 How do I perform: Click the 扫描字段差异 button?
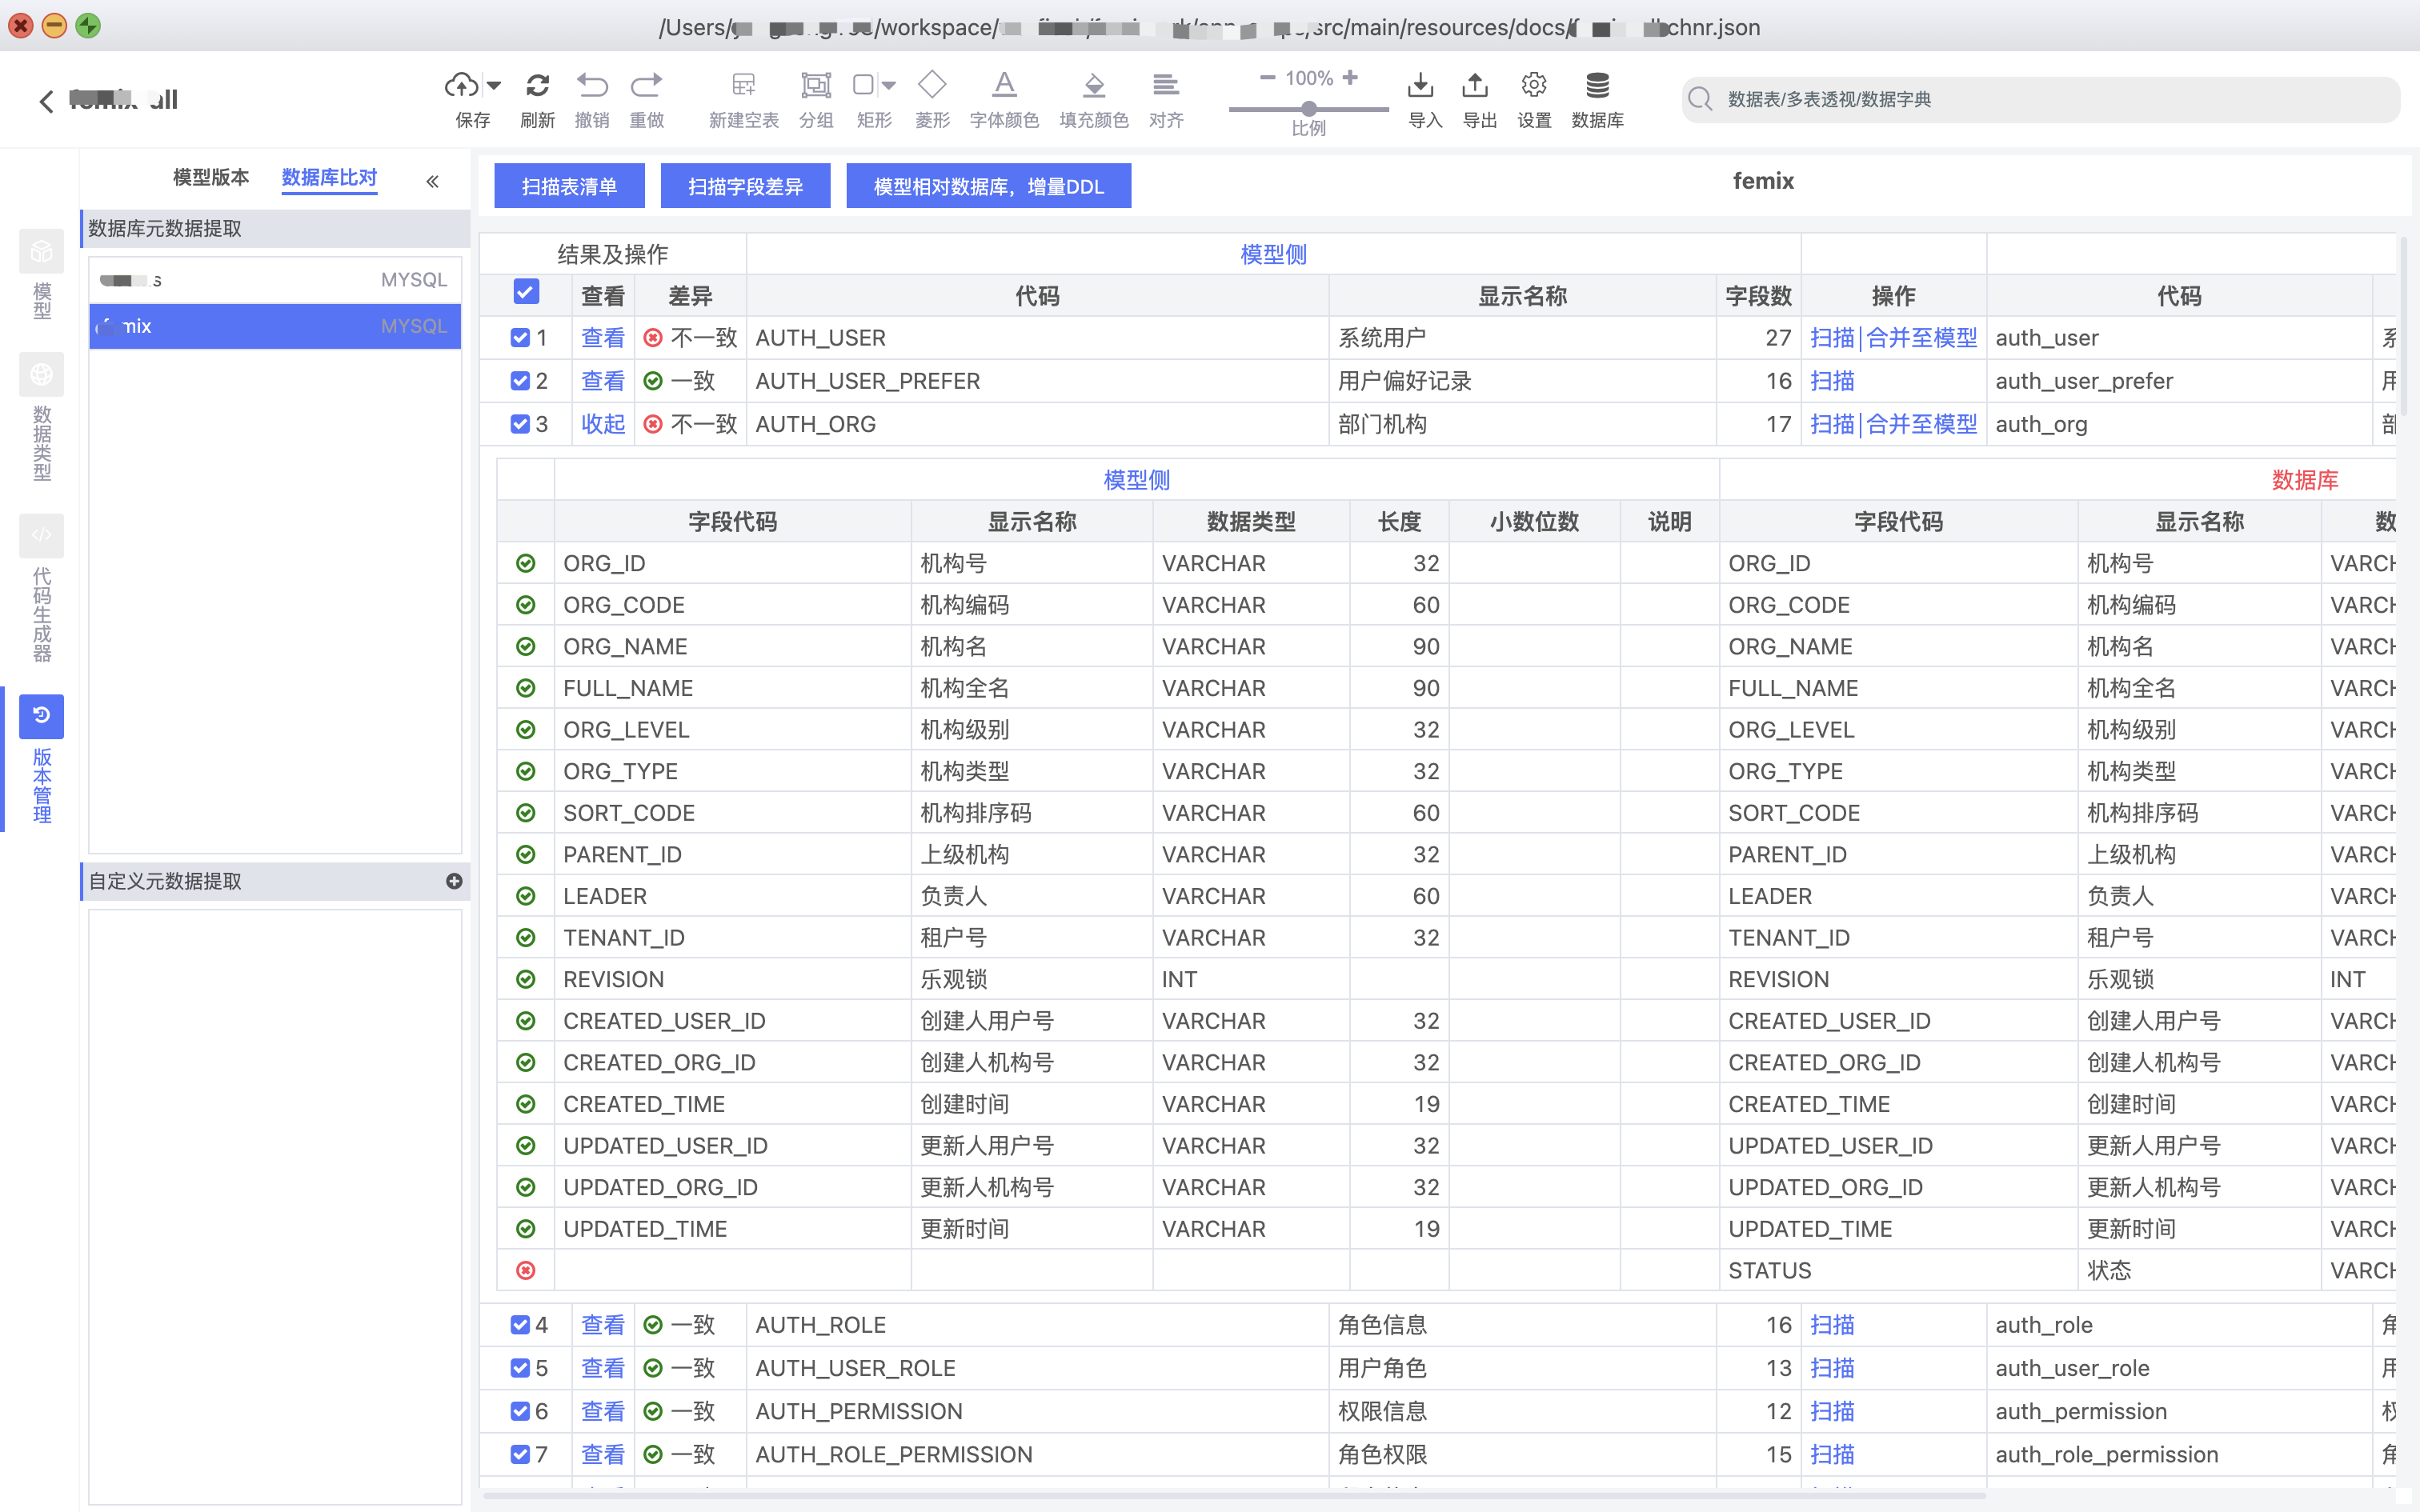(x=745, y=186)
